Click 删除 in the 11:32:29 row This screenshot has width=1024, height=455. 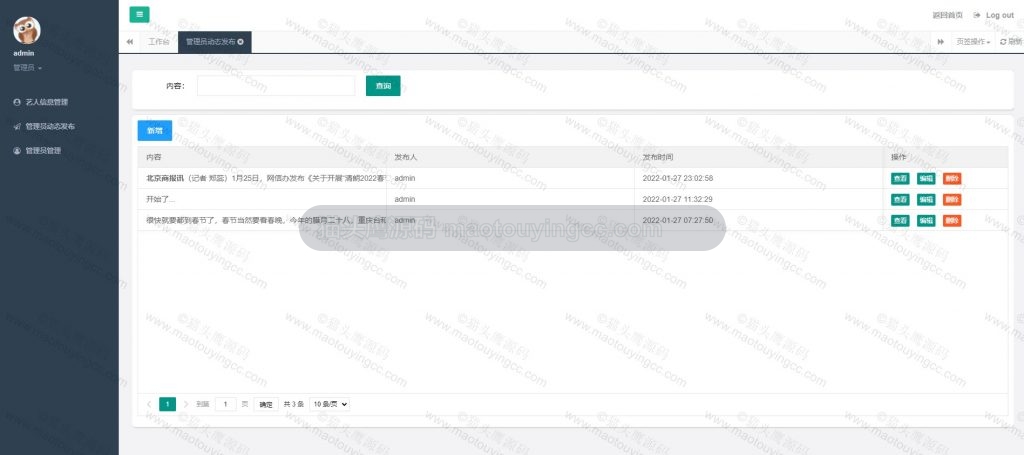952,199
